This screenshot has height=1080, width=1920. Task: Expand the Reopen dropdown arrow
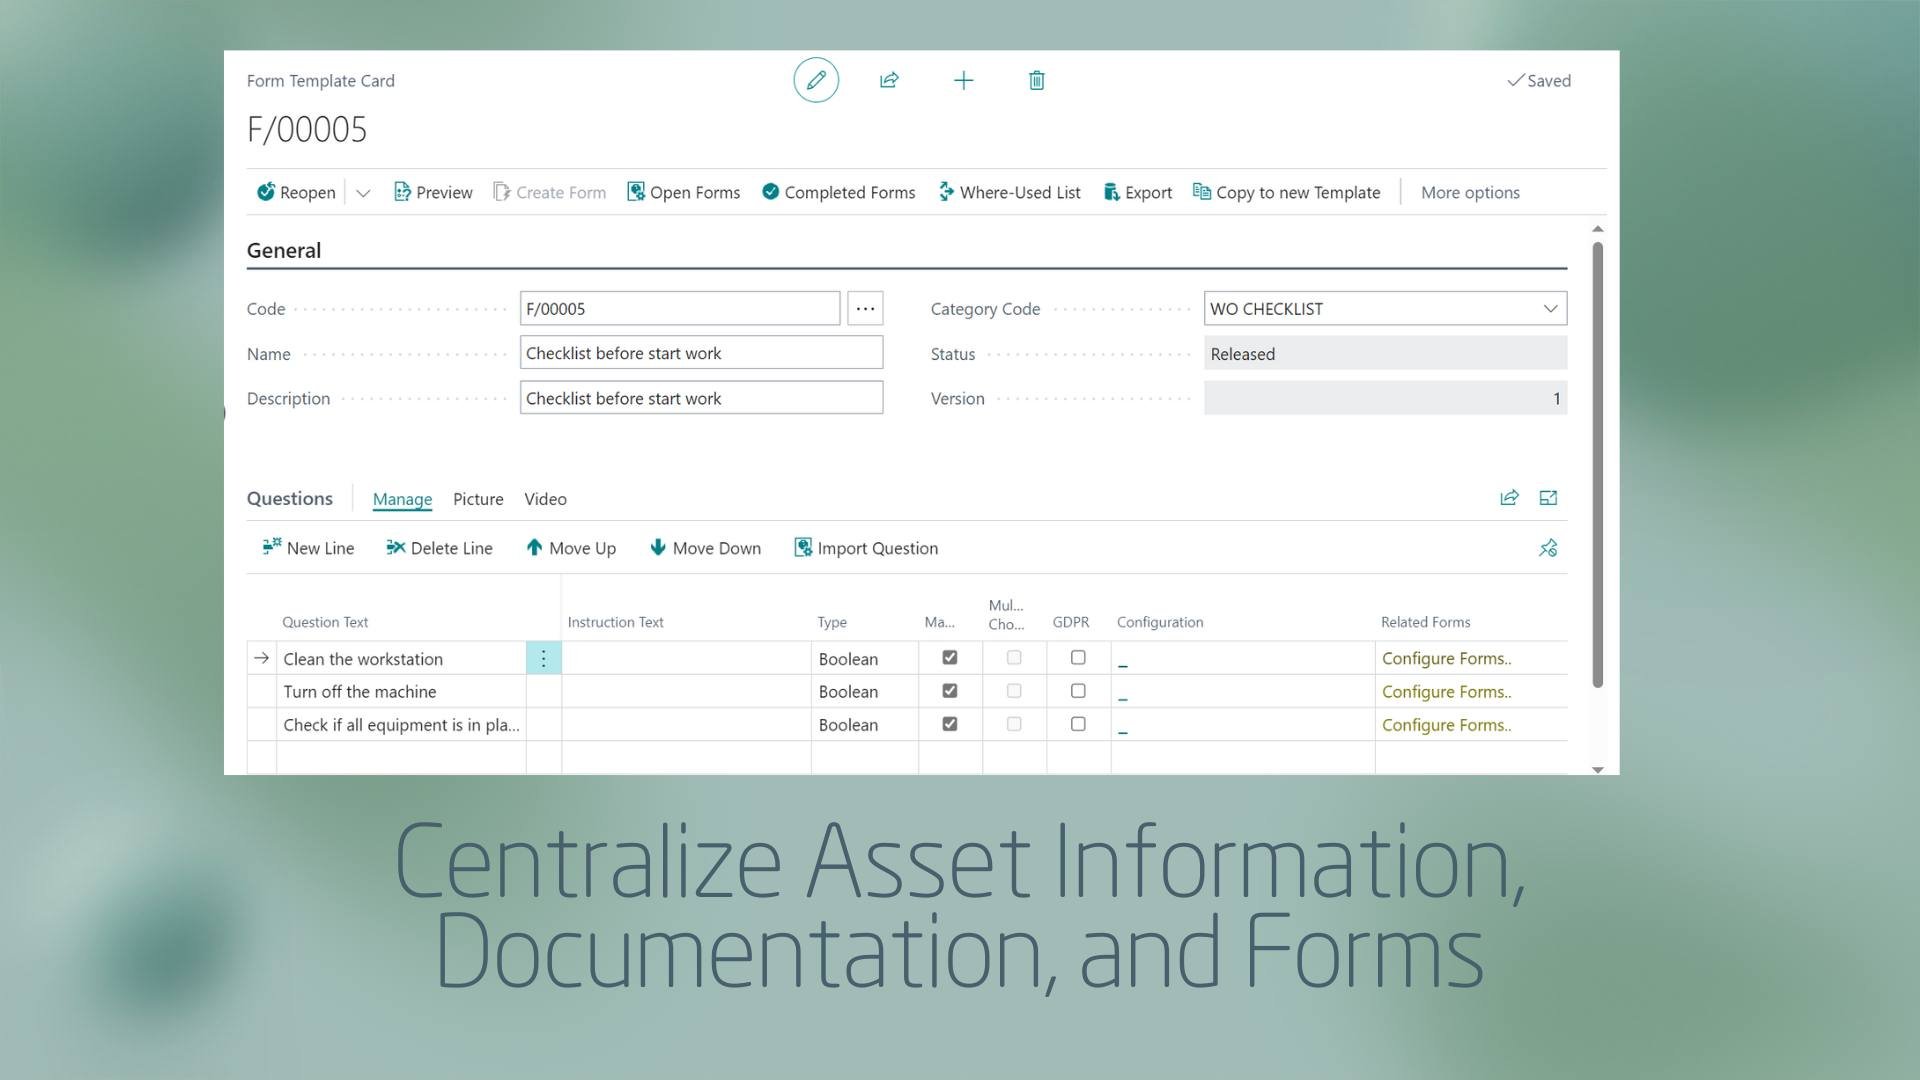(363, 192)
